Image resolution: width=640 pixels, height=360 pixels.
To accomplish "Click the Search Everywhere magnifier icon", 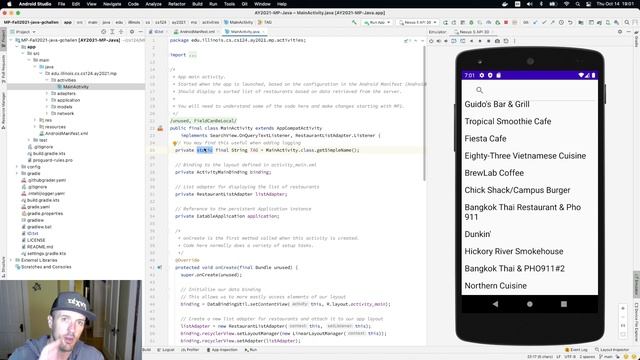I will (627, 22).
